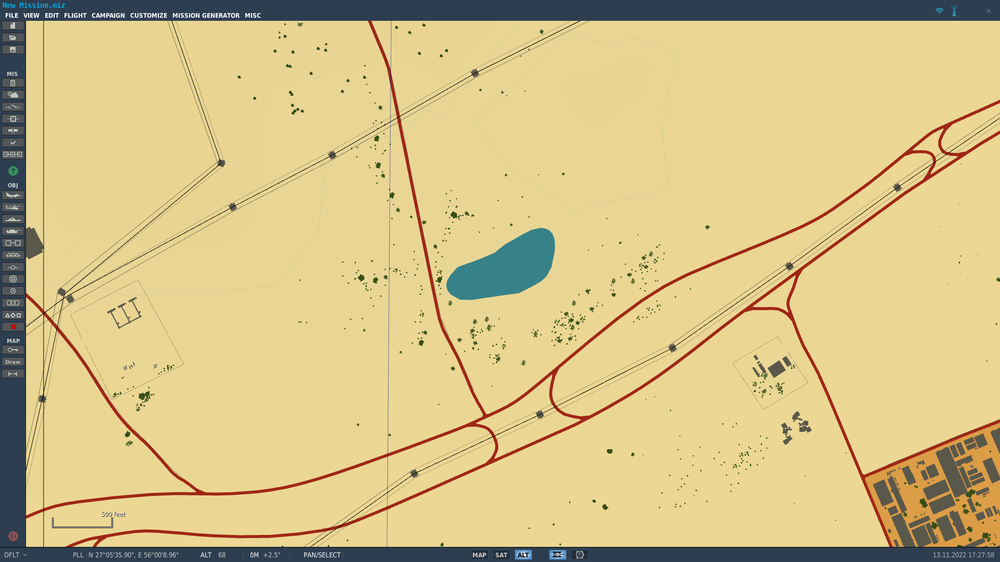Toggle the ALT map mode
The height and width of the screenshot is (562, 1000).
coord(523,555)
